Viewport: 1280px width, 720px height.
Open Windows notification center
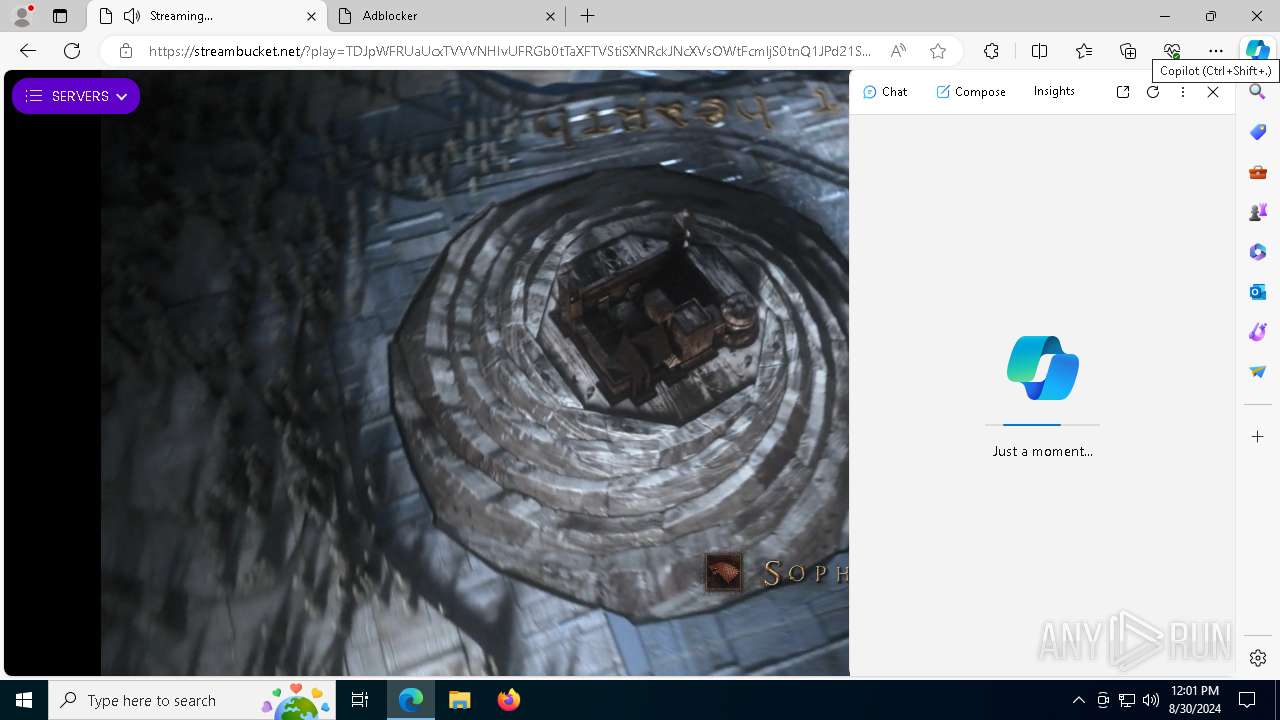point(1247,700)
